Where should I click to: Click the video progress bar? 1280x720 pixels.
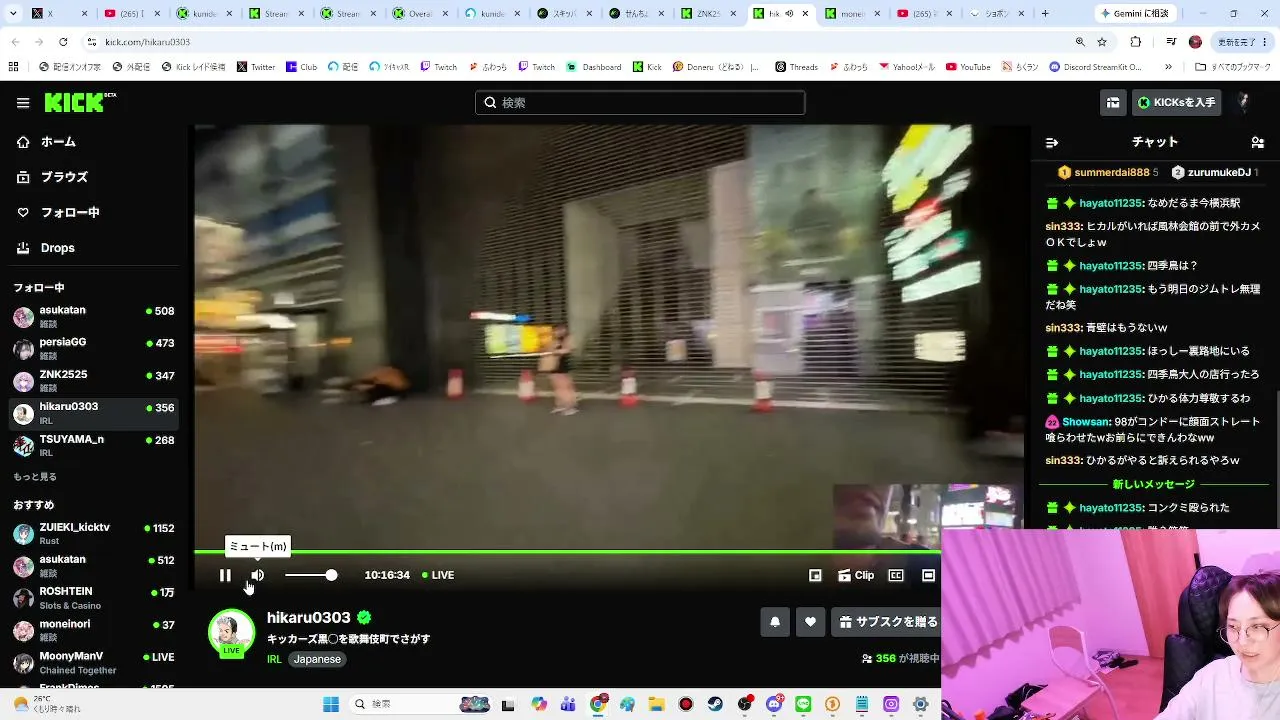coord(567,551)
